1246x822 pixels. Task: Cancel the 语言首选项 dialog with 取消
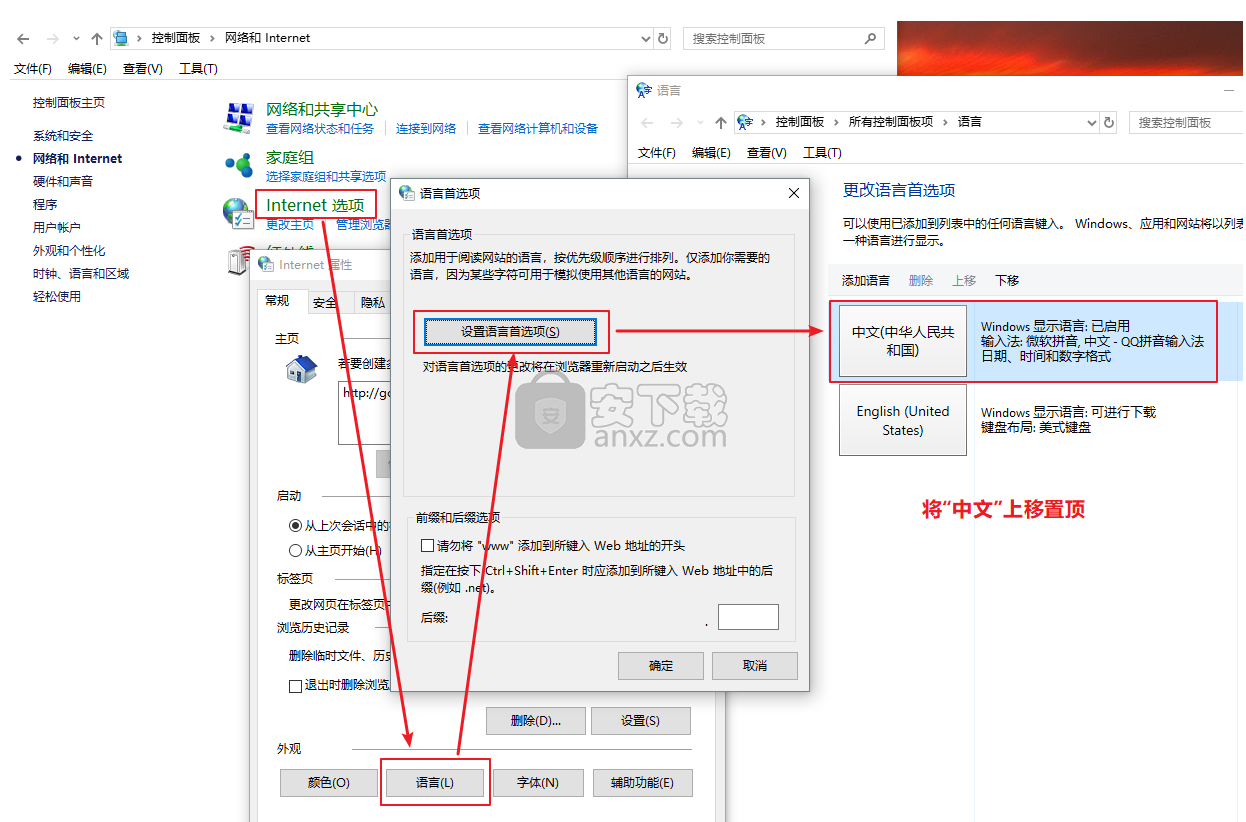click(755, 666)
